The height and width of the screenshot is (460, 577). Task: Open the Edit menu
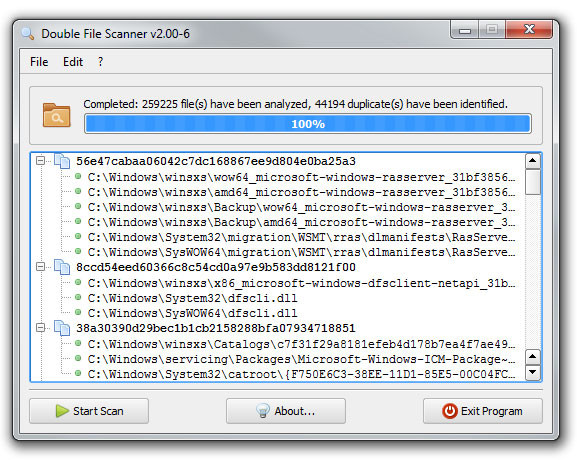[x=73, y=62]
